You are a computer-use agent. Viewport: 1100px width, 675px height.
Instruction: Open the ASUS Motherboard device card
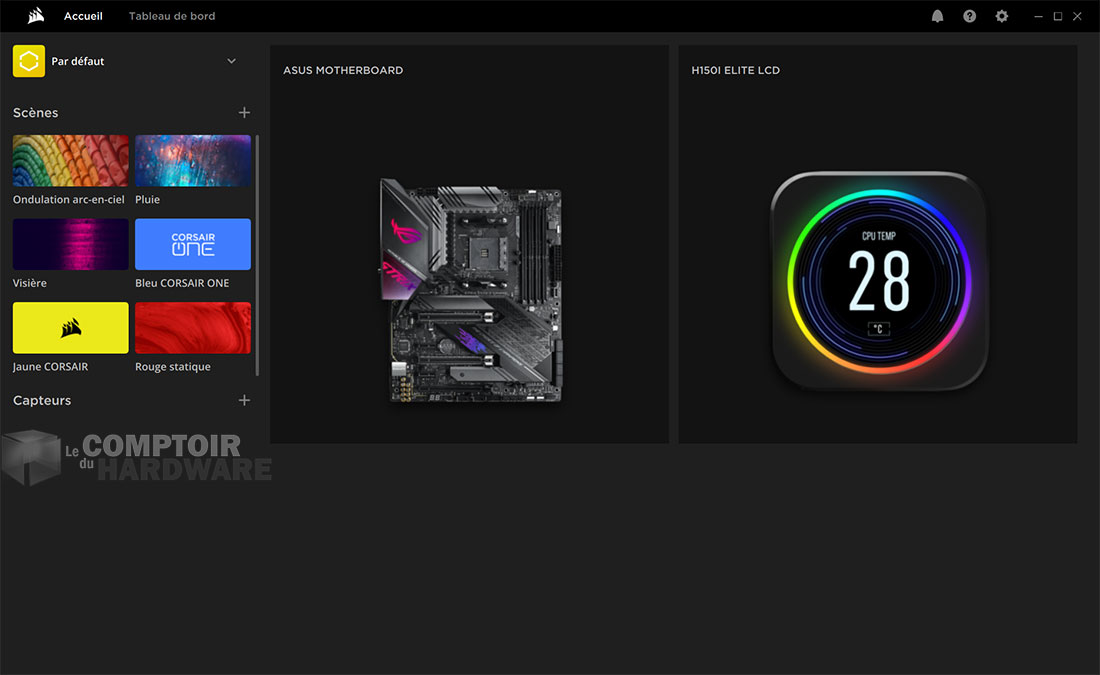pos(469,244)
